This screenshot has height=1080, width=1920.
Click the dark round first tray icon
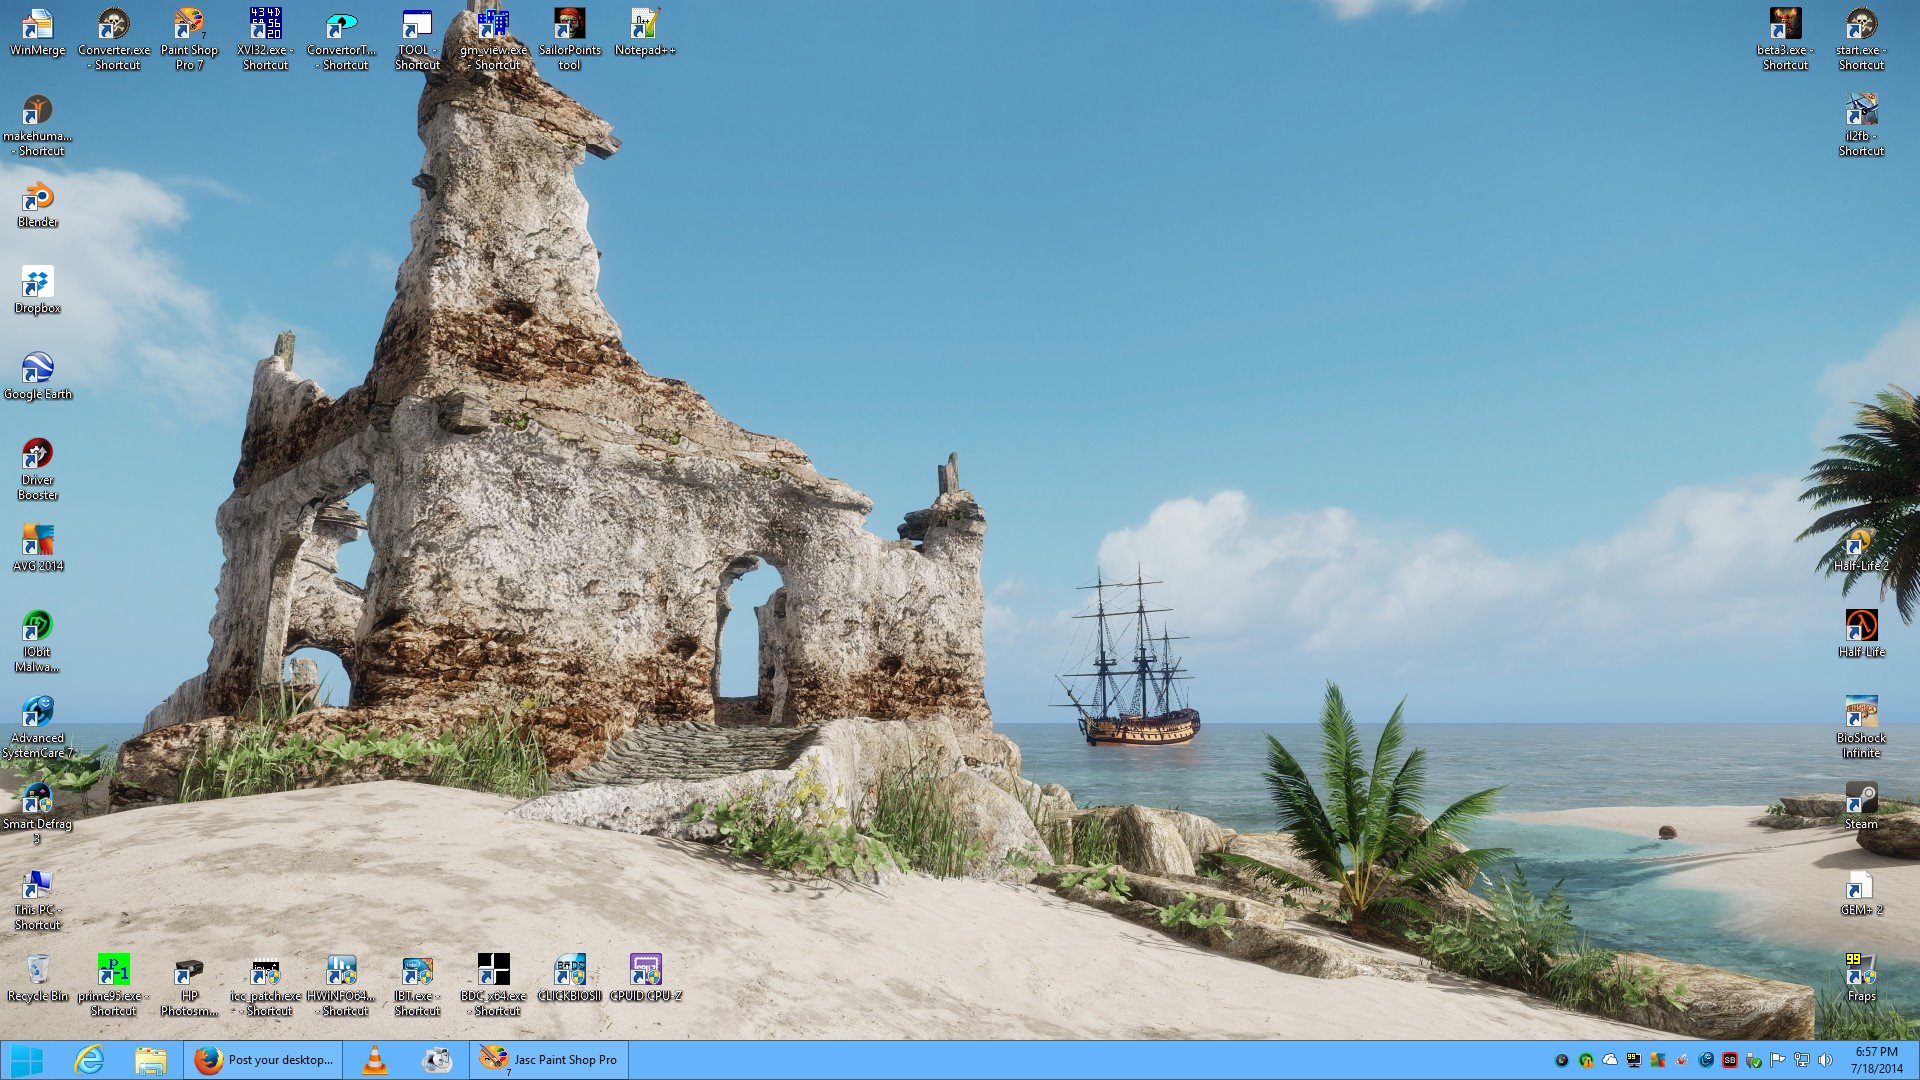(1562, 1060)
